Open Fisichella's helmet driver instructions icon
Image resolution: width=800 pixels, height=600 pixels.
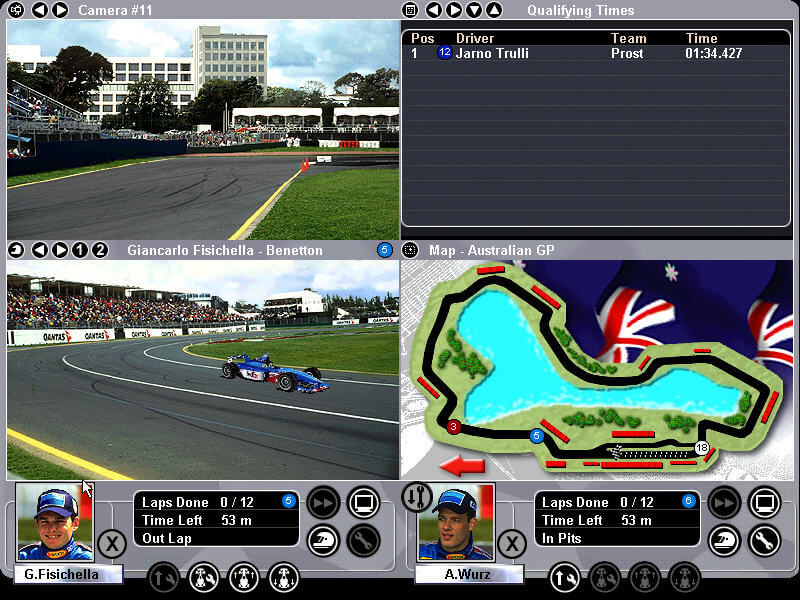(323, 541)
